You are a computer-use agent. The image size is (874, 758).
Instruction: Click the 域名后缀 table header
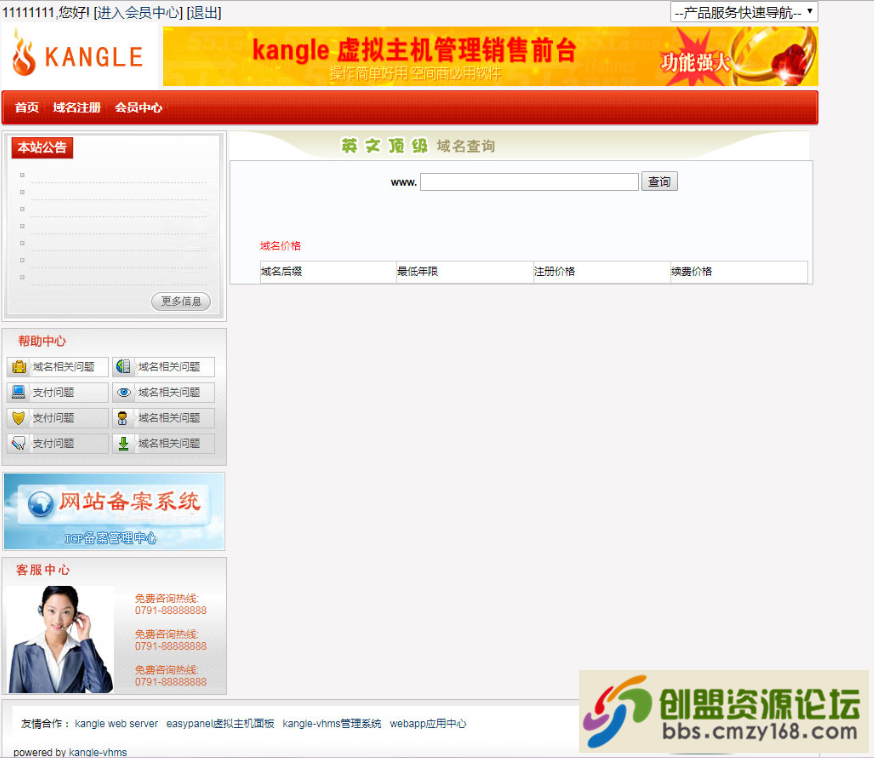(281, 271)
